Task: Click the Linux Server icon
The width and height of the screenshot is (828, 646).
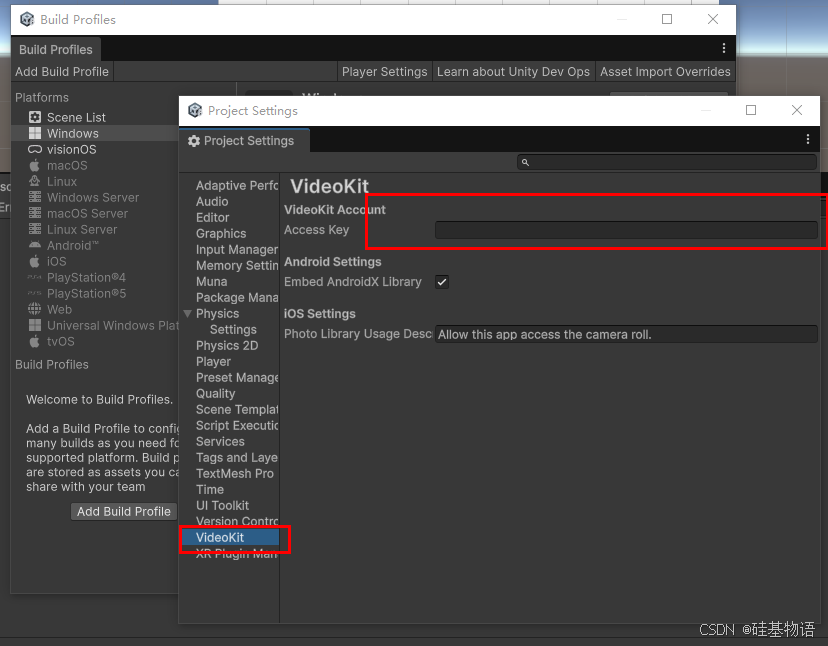Action: [35, 229]
